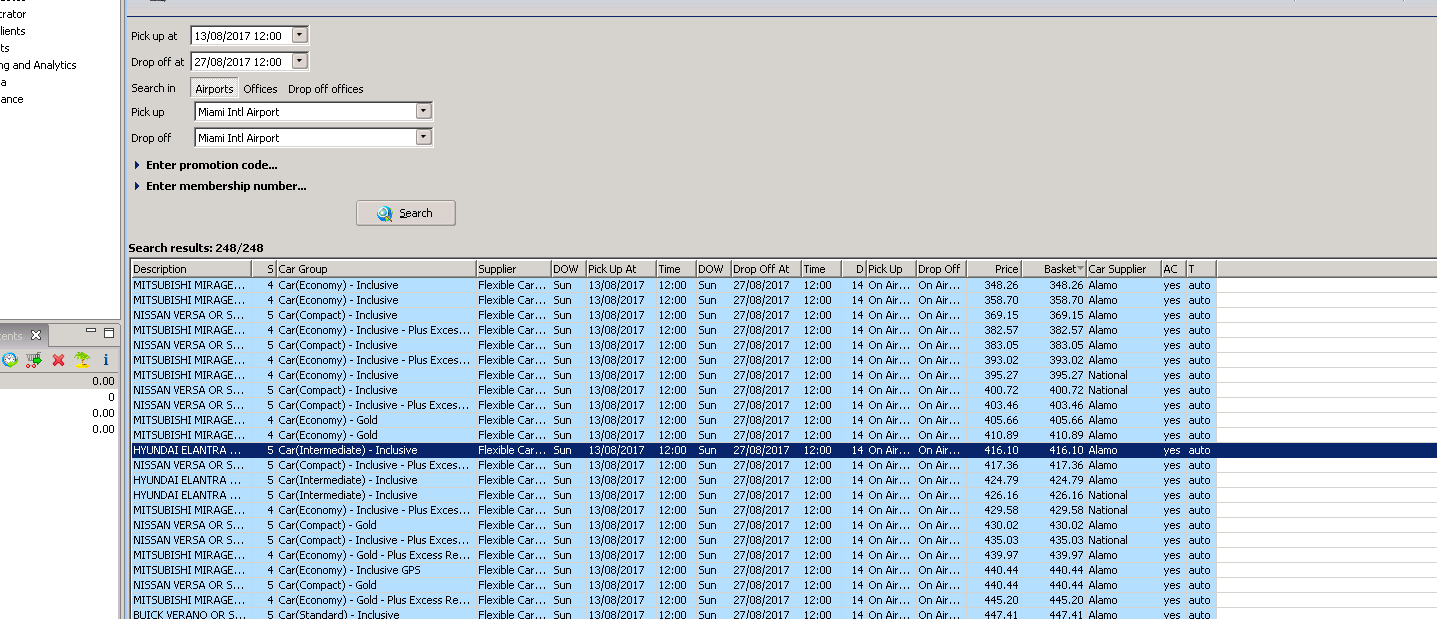Open the Pick up at date dropdown
The width and height of the screenshot is (1437, 619).
point(300,35)
